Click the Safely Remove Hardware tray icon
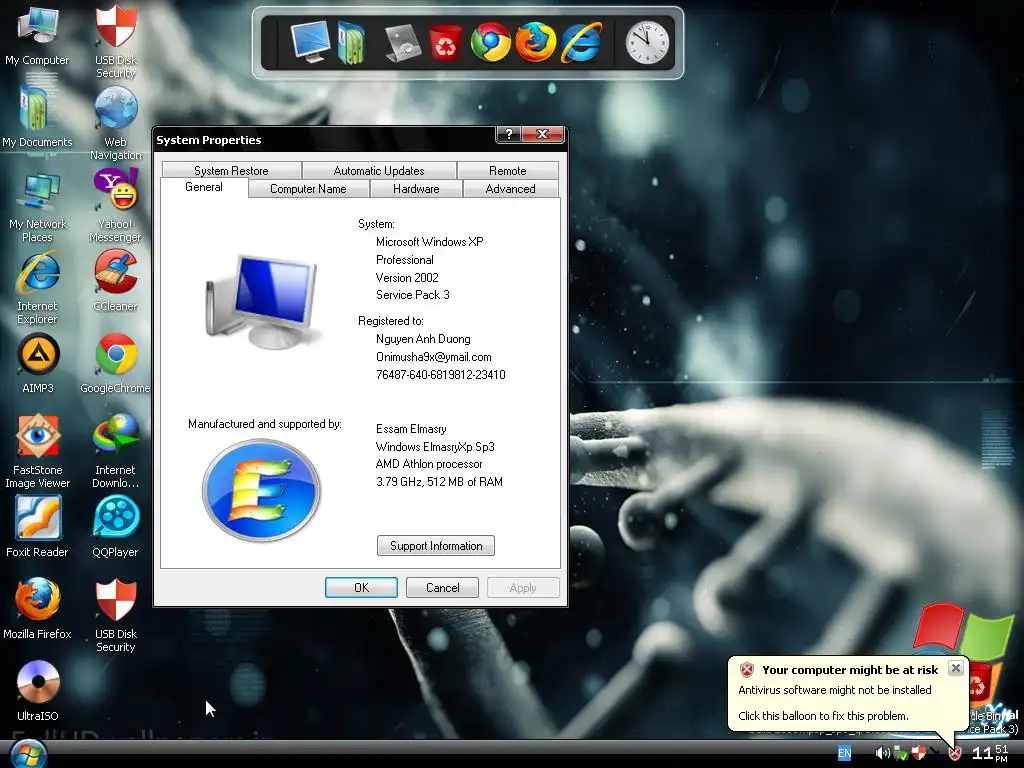This screenshot has width=1024, height=768. (x=901, y=754)
